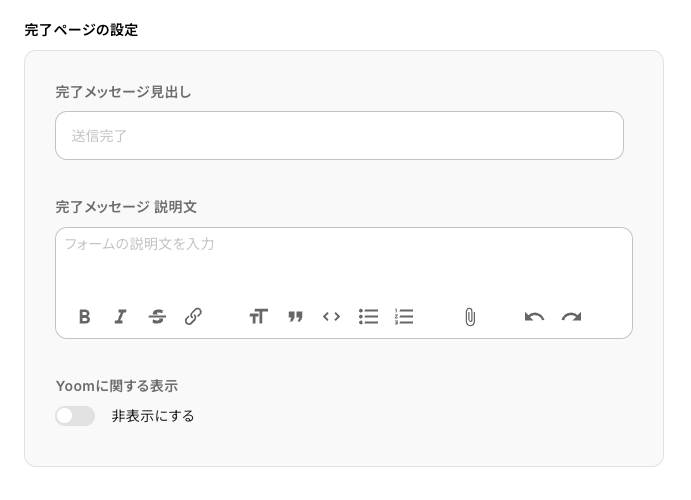Insert a code block
The image size is (691, 500).
[x=331, y=317]
